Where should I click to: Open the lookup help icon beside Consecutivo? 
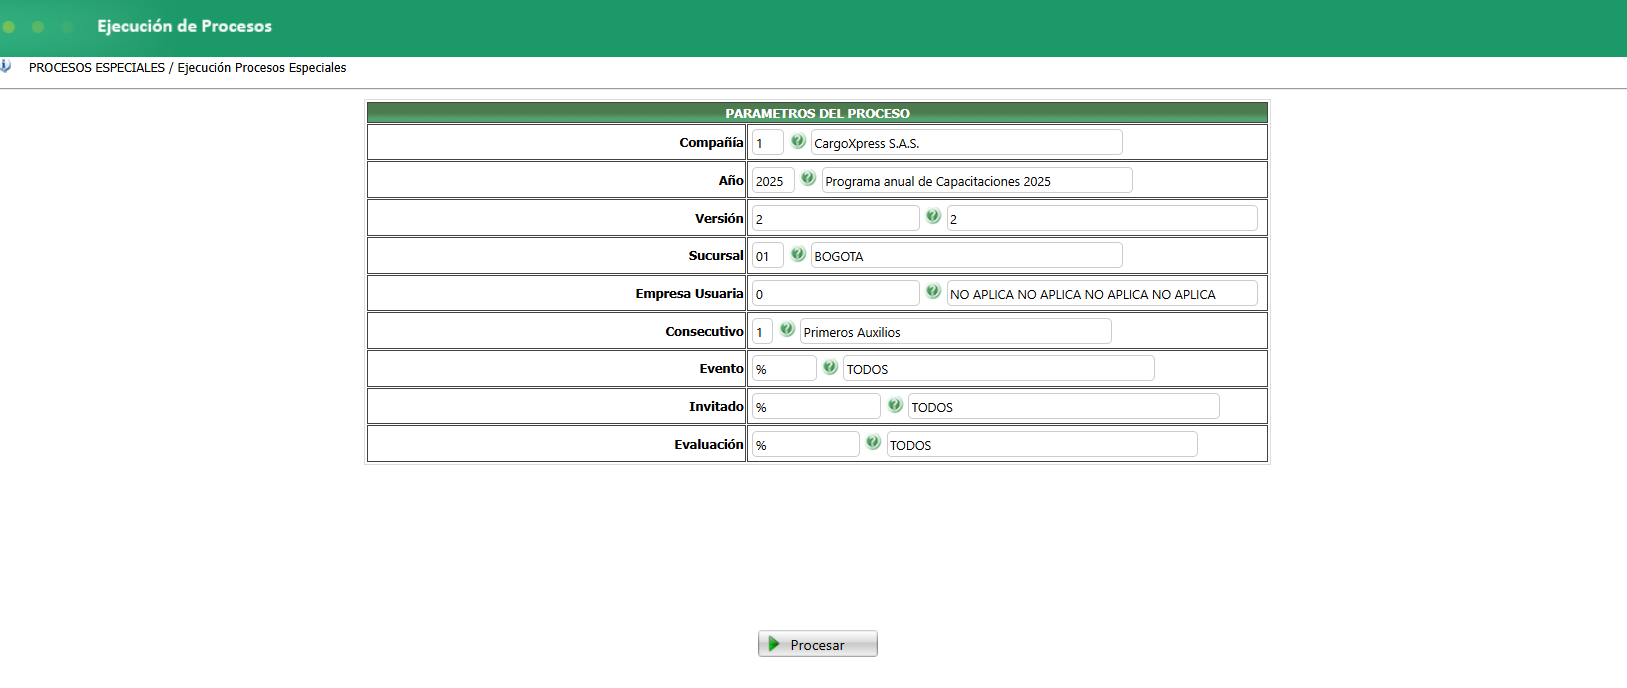coord(787,329)
